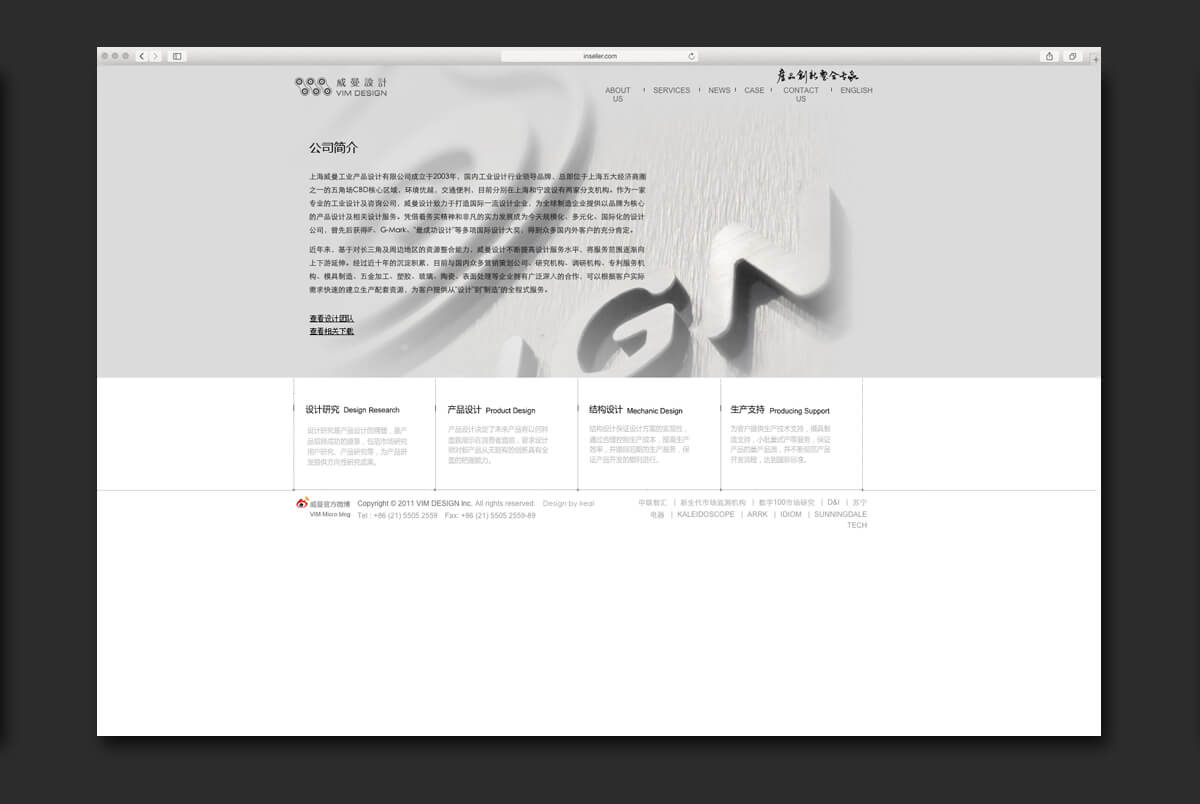
Task: Click the 查看相关下载 link
Action: pyautogui.click(x=331, y=331)
